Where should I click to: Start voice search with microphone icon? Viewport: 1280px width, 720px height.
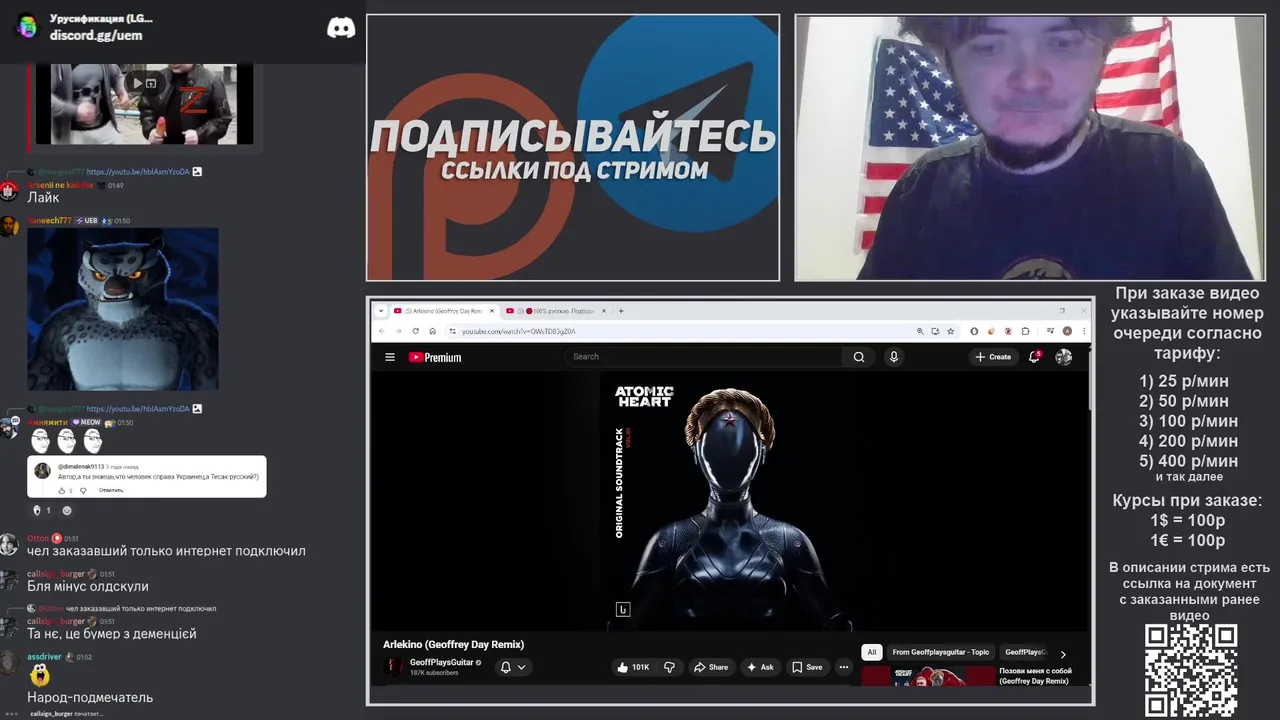[894, 357]
